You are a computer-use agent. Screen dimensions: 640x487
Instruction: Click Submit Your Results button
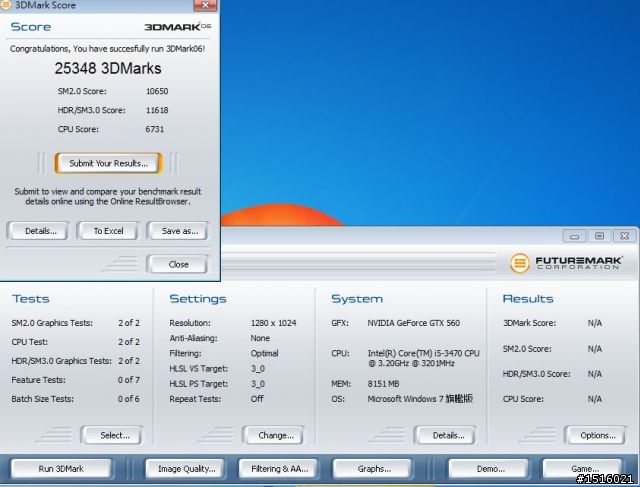tap(109, 163)
